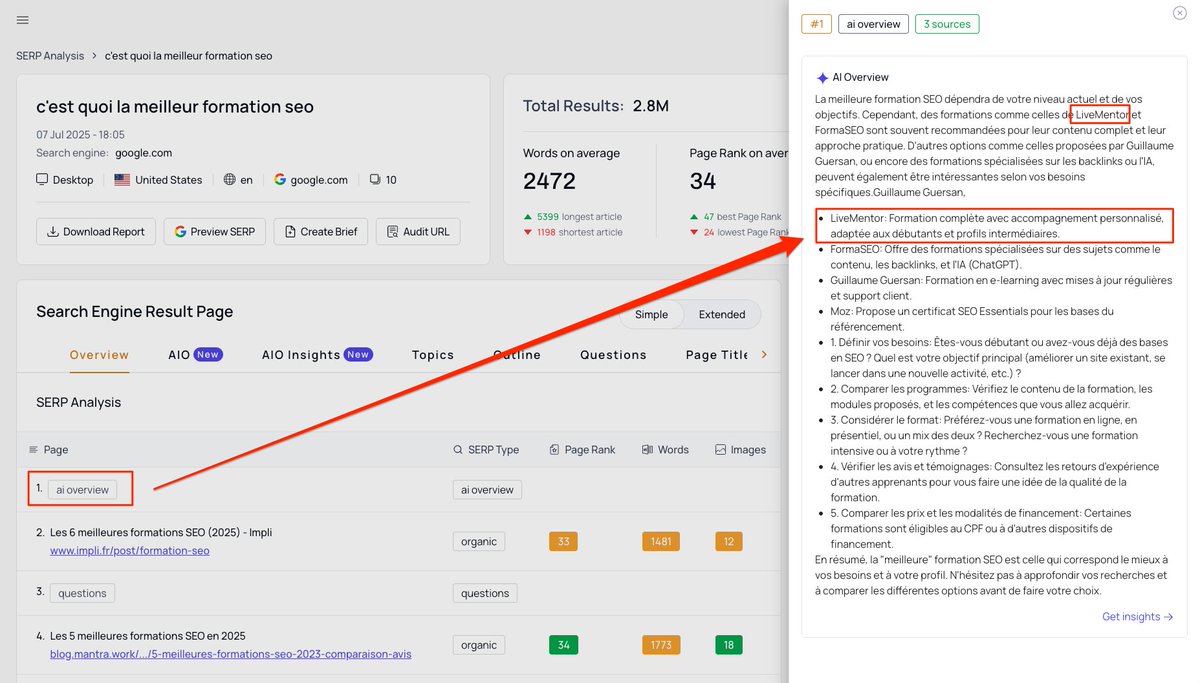Go to SERP Analysis breadcrumb
Viewport: 1200px width, 683px height.
pos(50,56)
